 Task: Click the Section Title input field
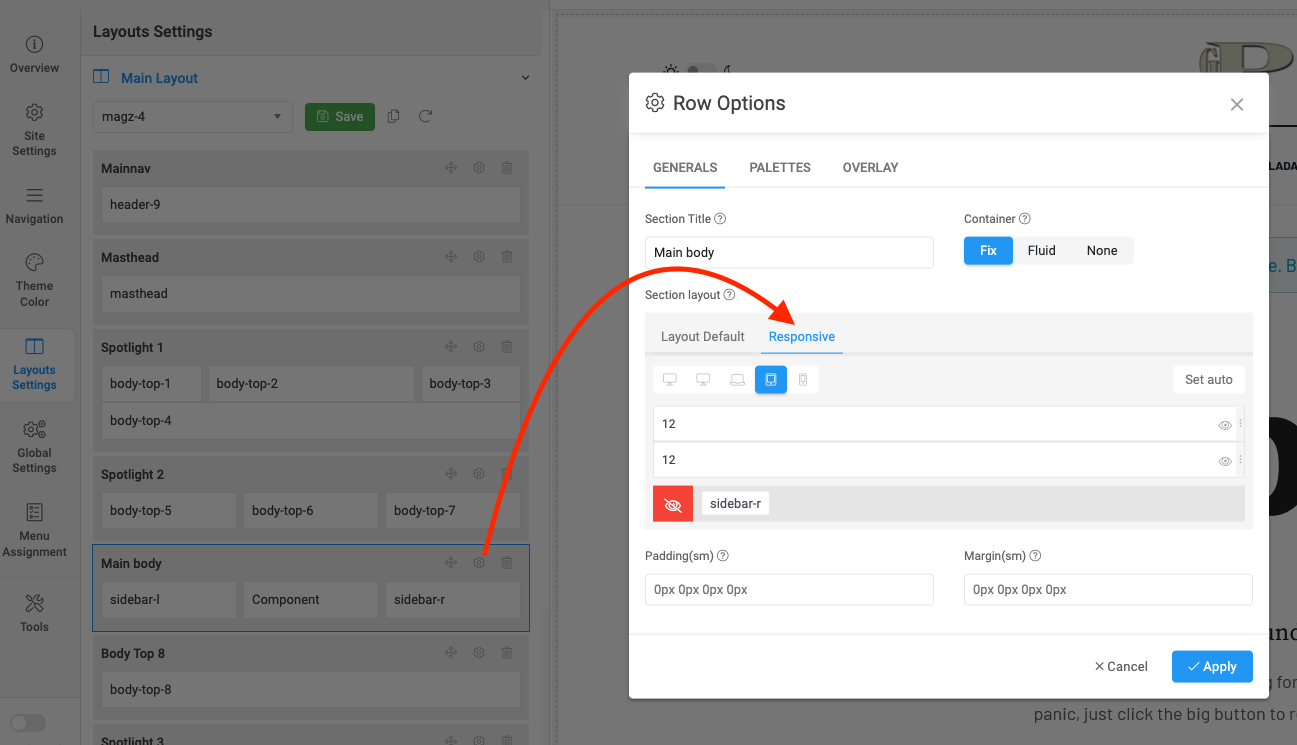(x=789, y=253)
